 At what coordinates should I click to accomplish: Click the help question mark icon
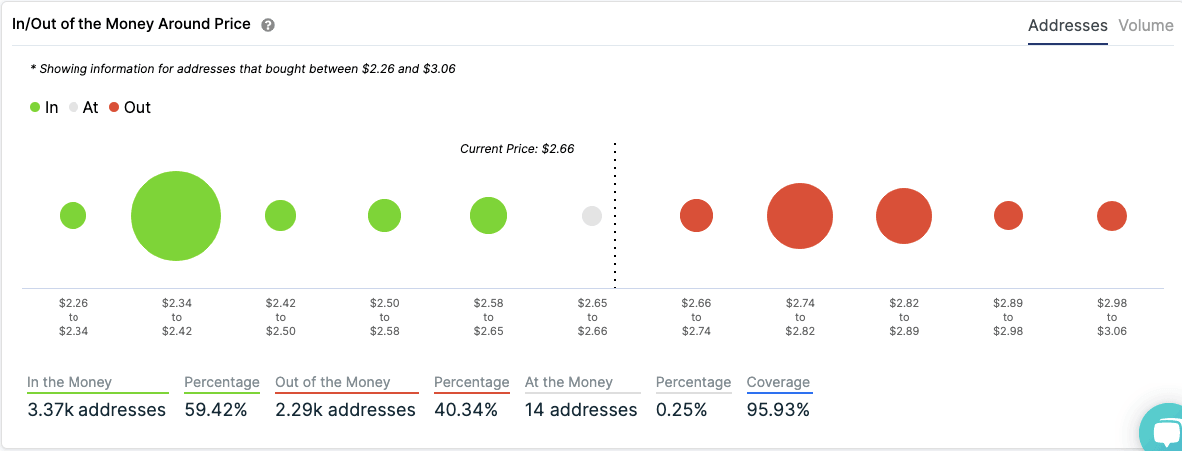coord(268,25)
